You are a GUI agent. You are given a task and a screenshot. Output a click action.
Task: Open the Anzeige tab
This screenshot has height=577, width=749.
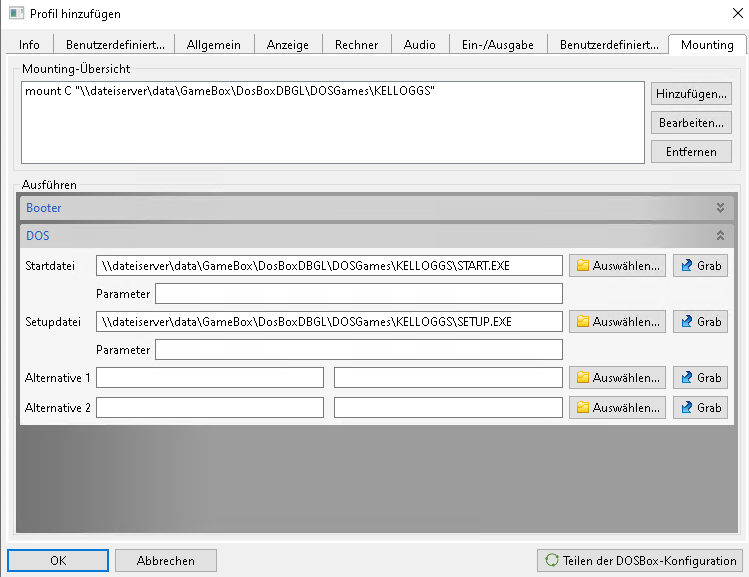288,45
